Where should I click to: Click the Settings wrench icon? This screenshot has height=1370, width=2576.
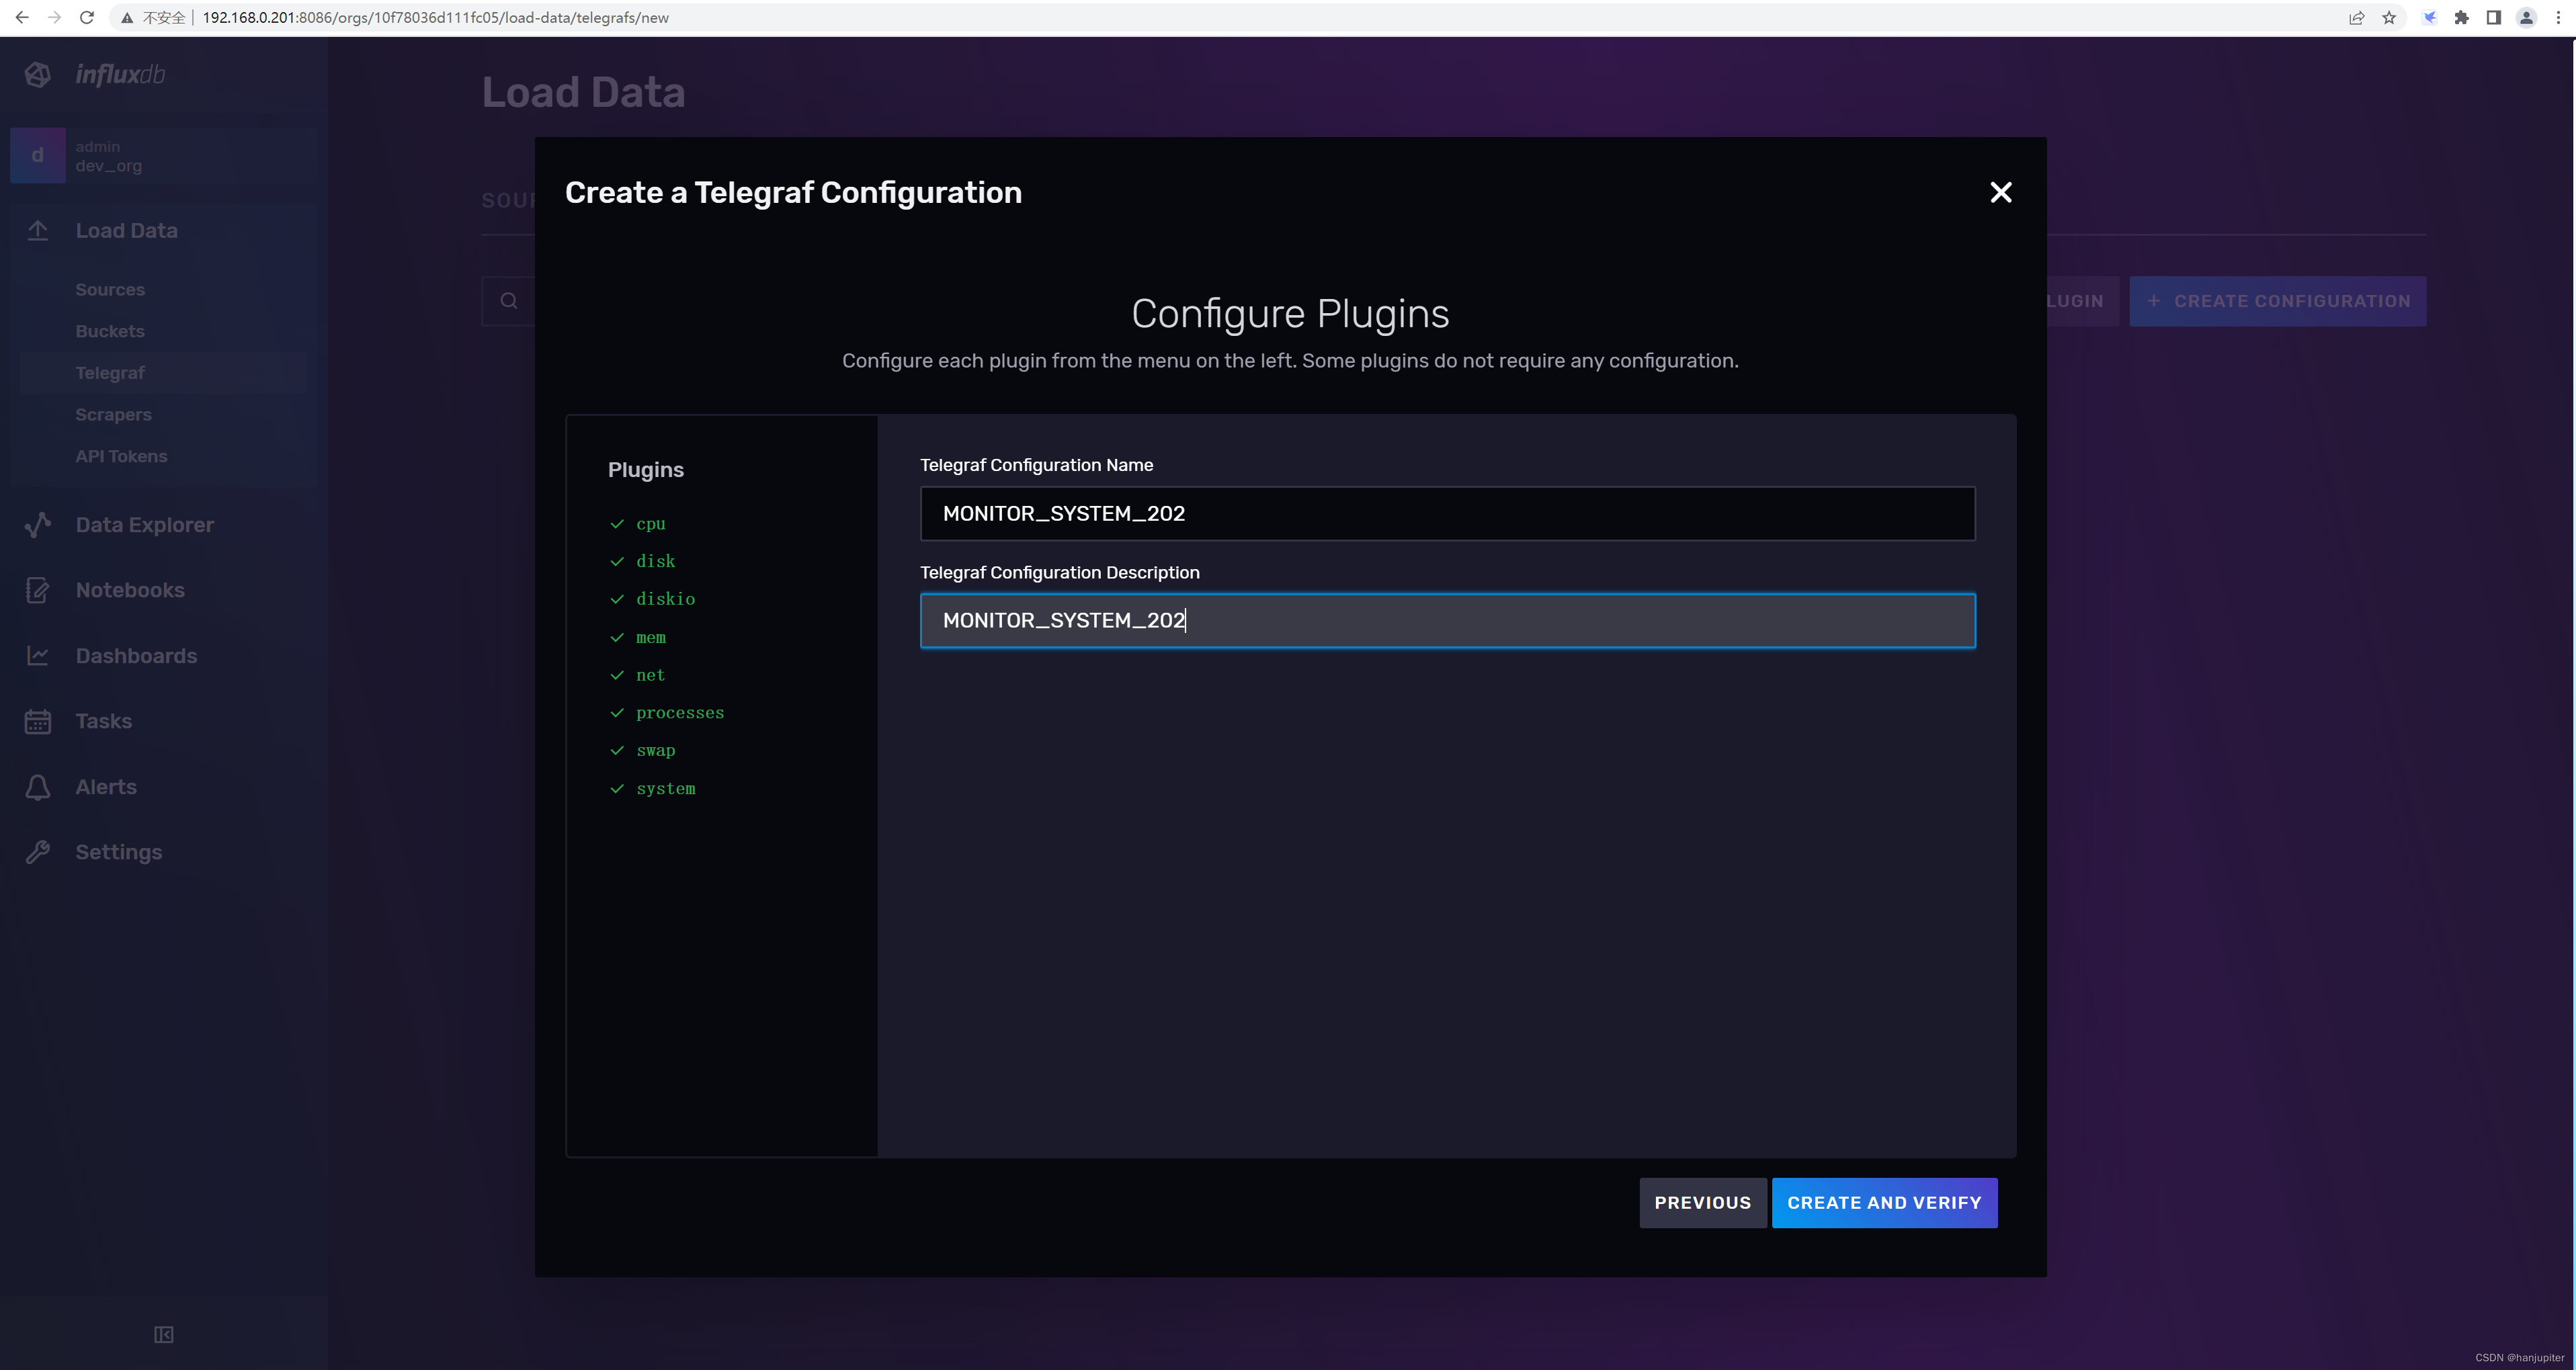pyautogui.click(x=38, y=852)
